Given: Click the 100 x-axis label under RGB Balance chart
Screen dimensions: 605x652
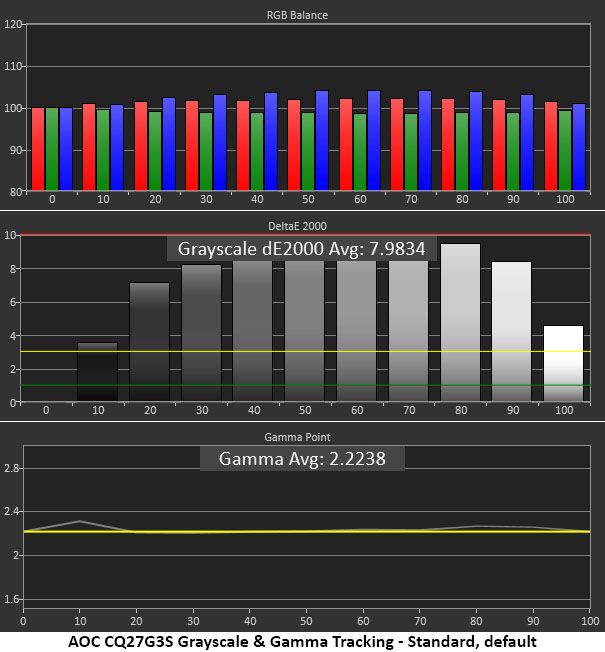Looking at the screenshot, I should [565, 199].
